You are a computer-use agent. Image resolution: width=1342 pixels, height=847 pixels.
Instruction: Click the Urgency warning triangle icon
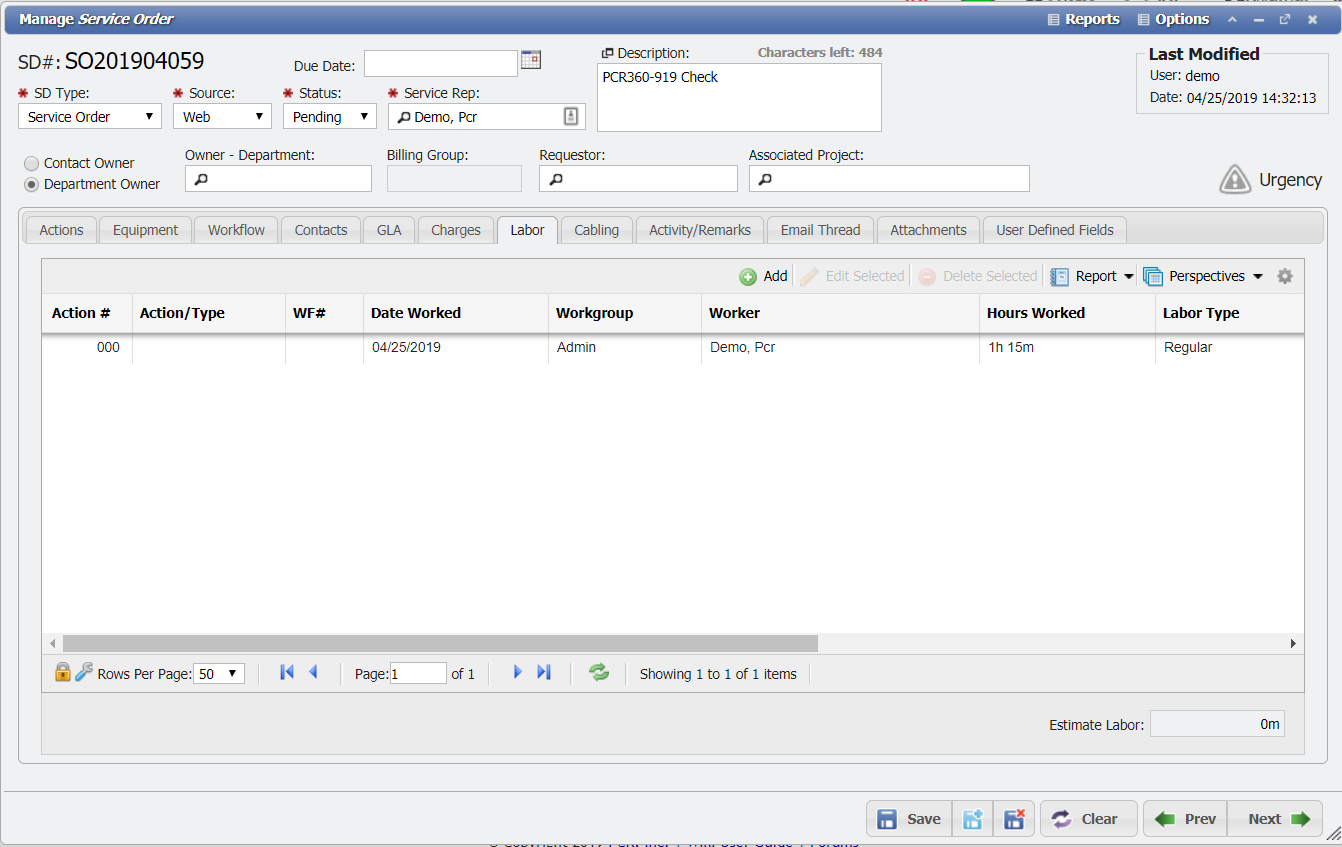(x=1235, y=180)
